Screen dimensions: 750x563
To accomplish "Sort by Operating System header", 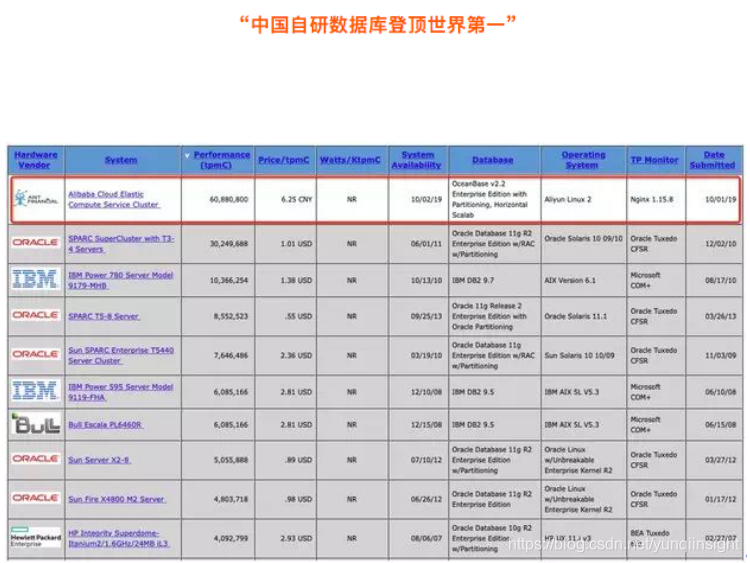I will click(583, 160).
